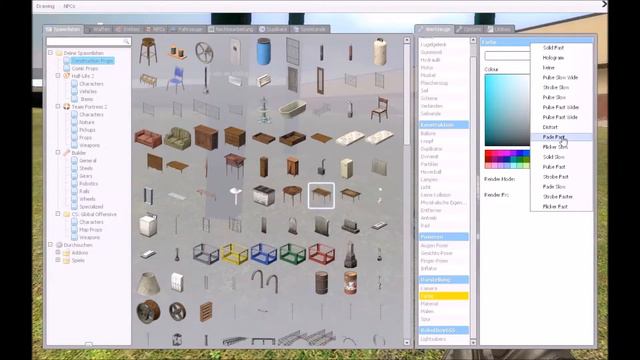
Task: Switch to the Utilities tab
Action: [499, 29]
